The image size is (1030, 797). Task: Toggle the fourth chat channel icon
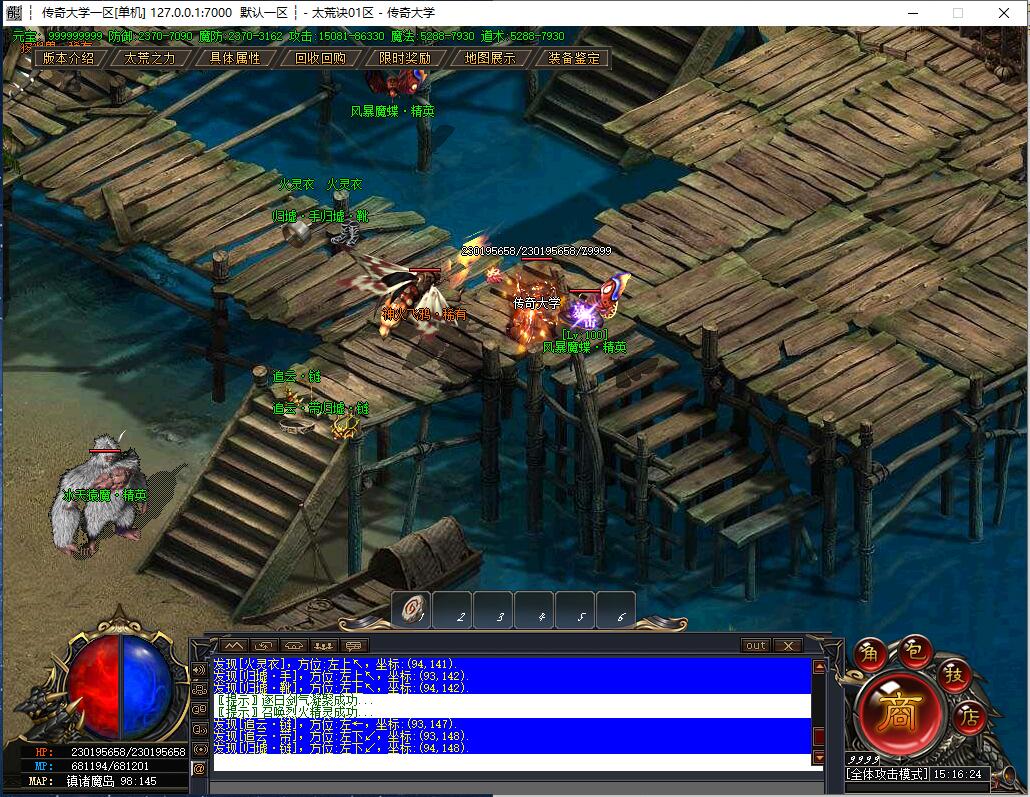[199, 729]
